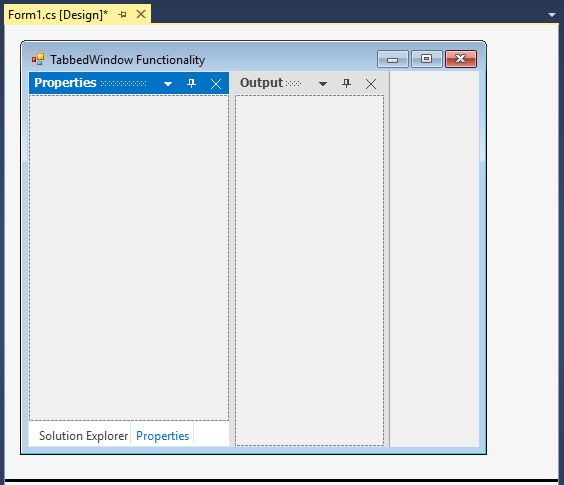The image size is (564, 485).
Task: Click the Properties panel title bar
Action: click(129, 83)
